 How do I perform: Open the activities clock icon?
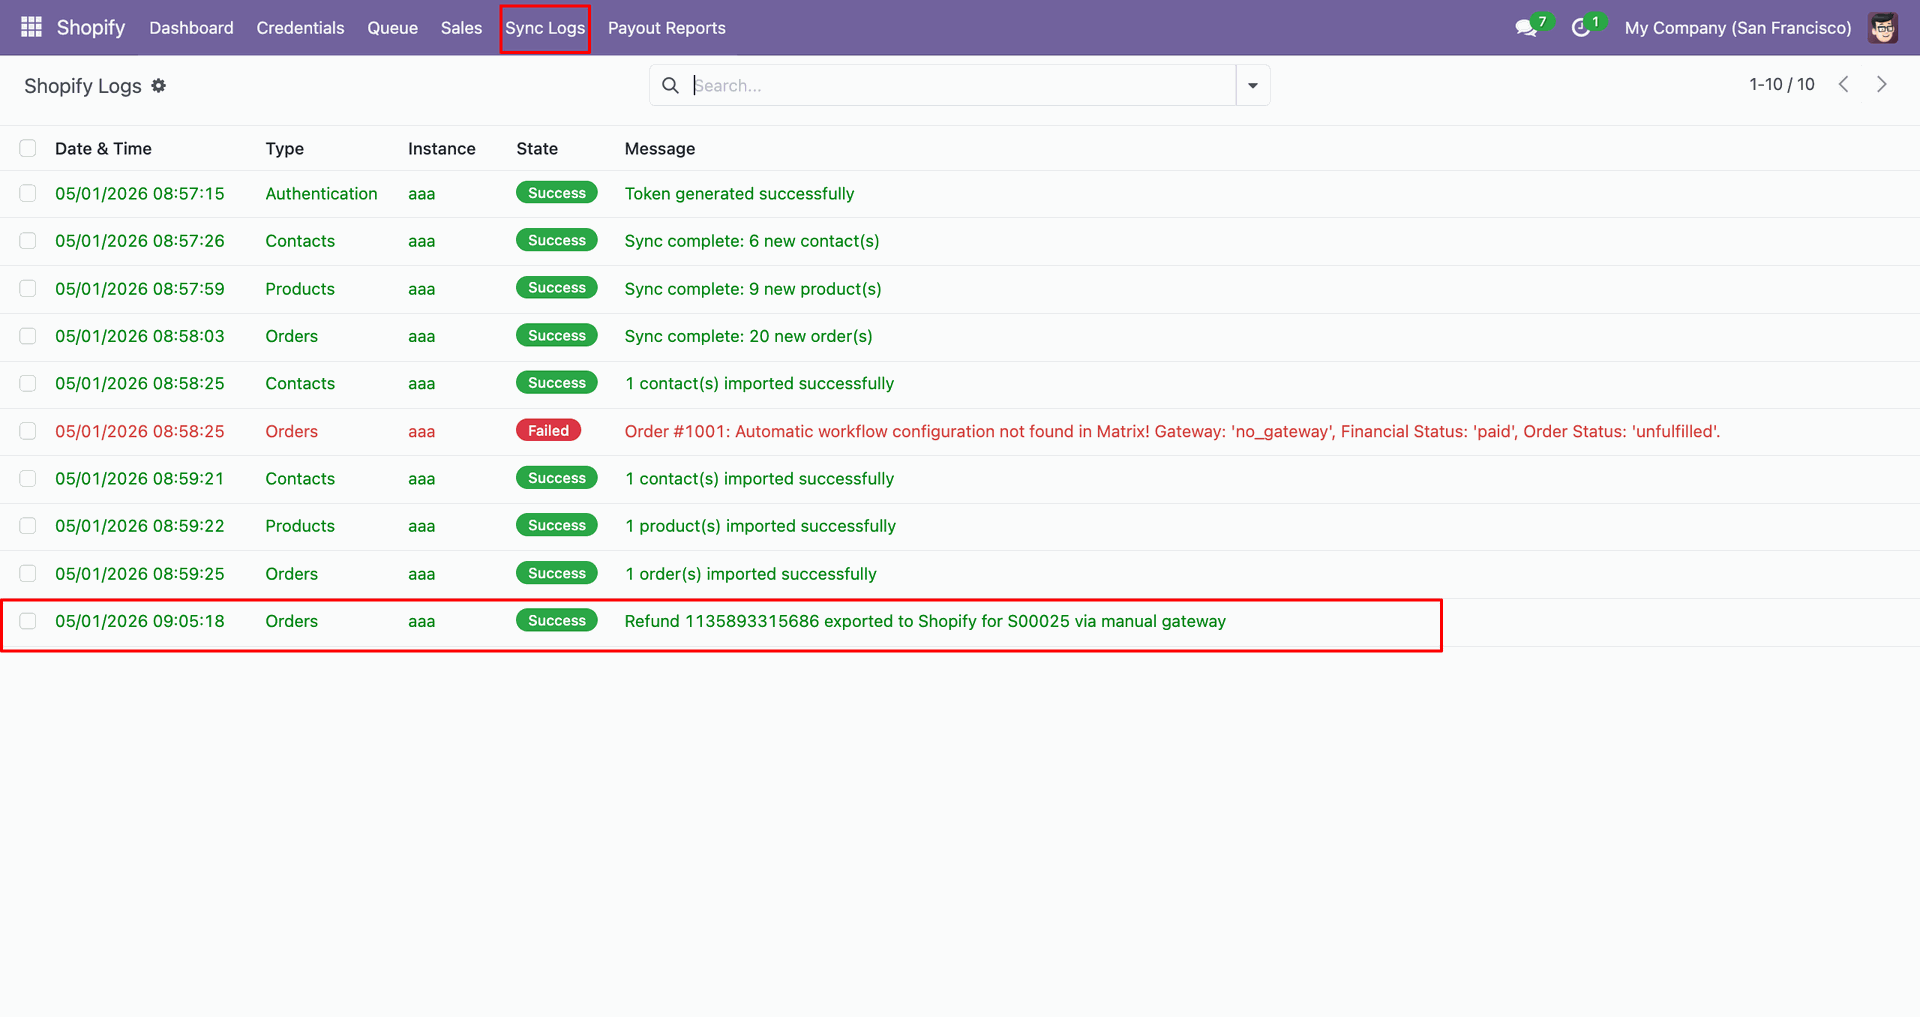click(1581, 28)
